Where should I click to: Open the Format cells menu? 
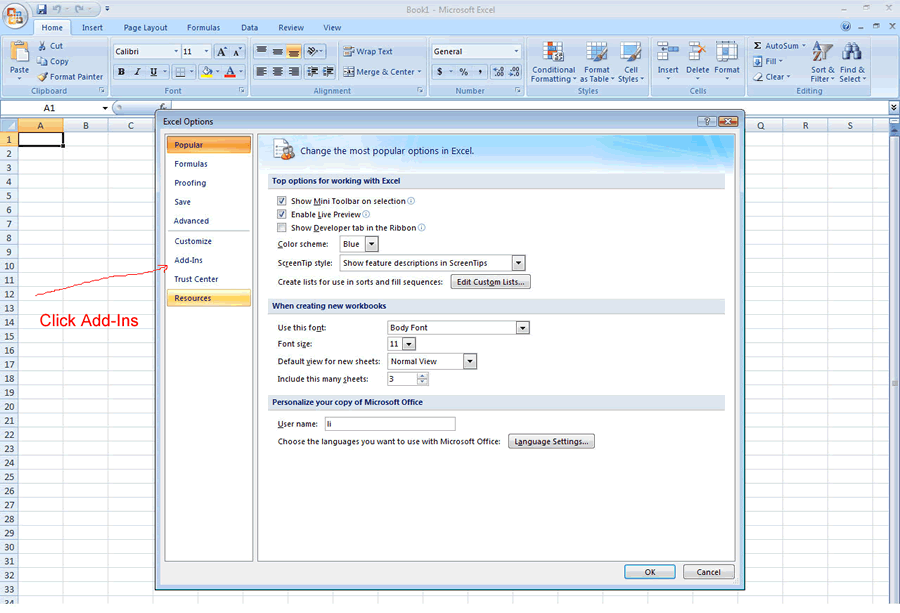point(727,60)
